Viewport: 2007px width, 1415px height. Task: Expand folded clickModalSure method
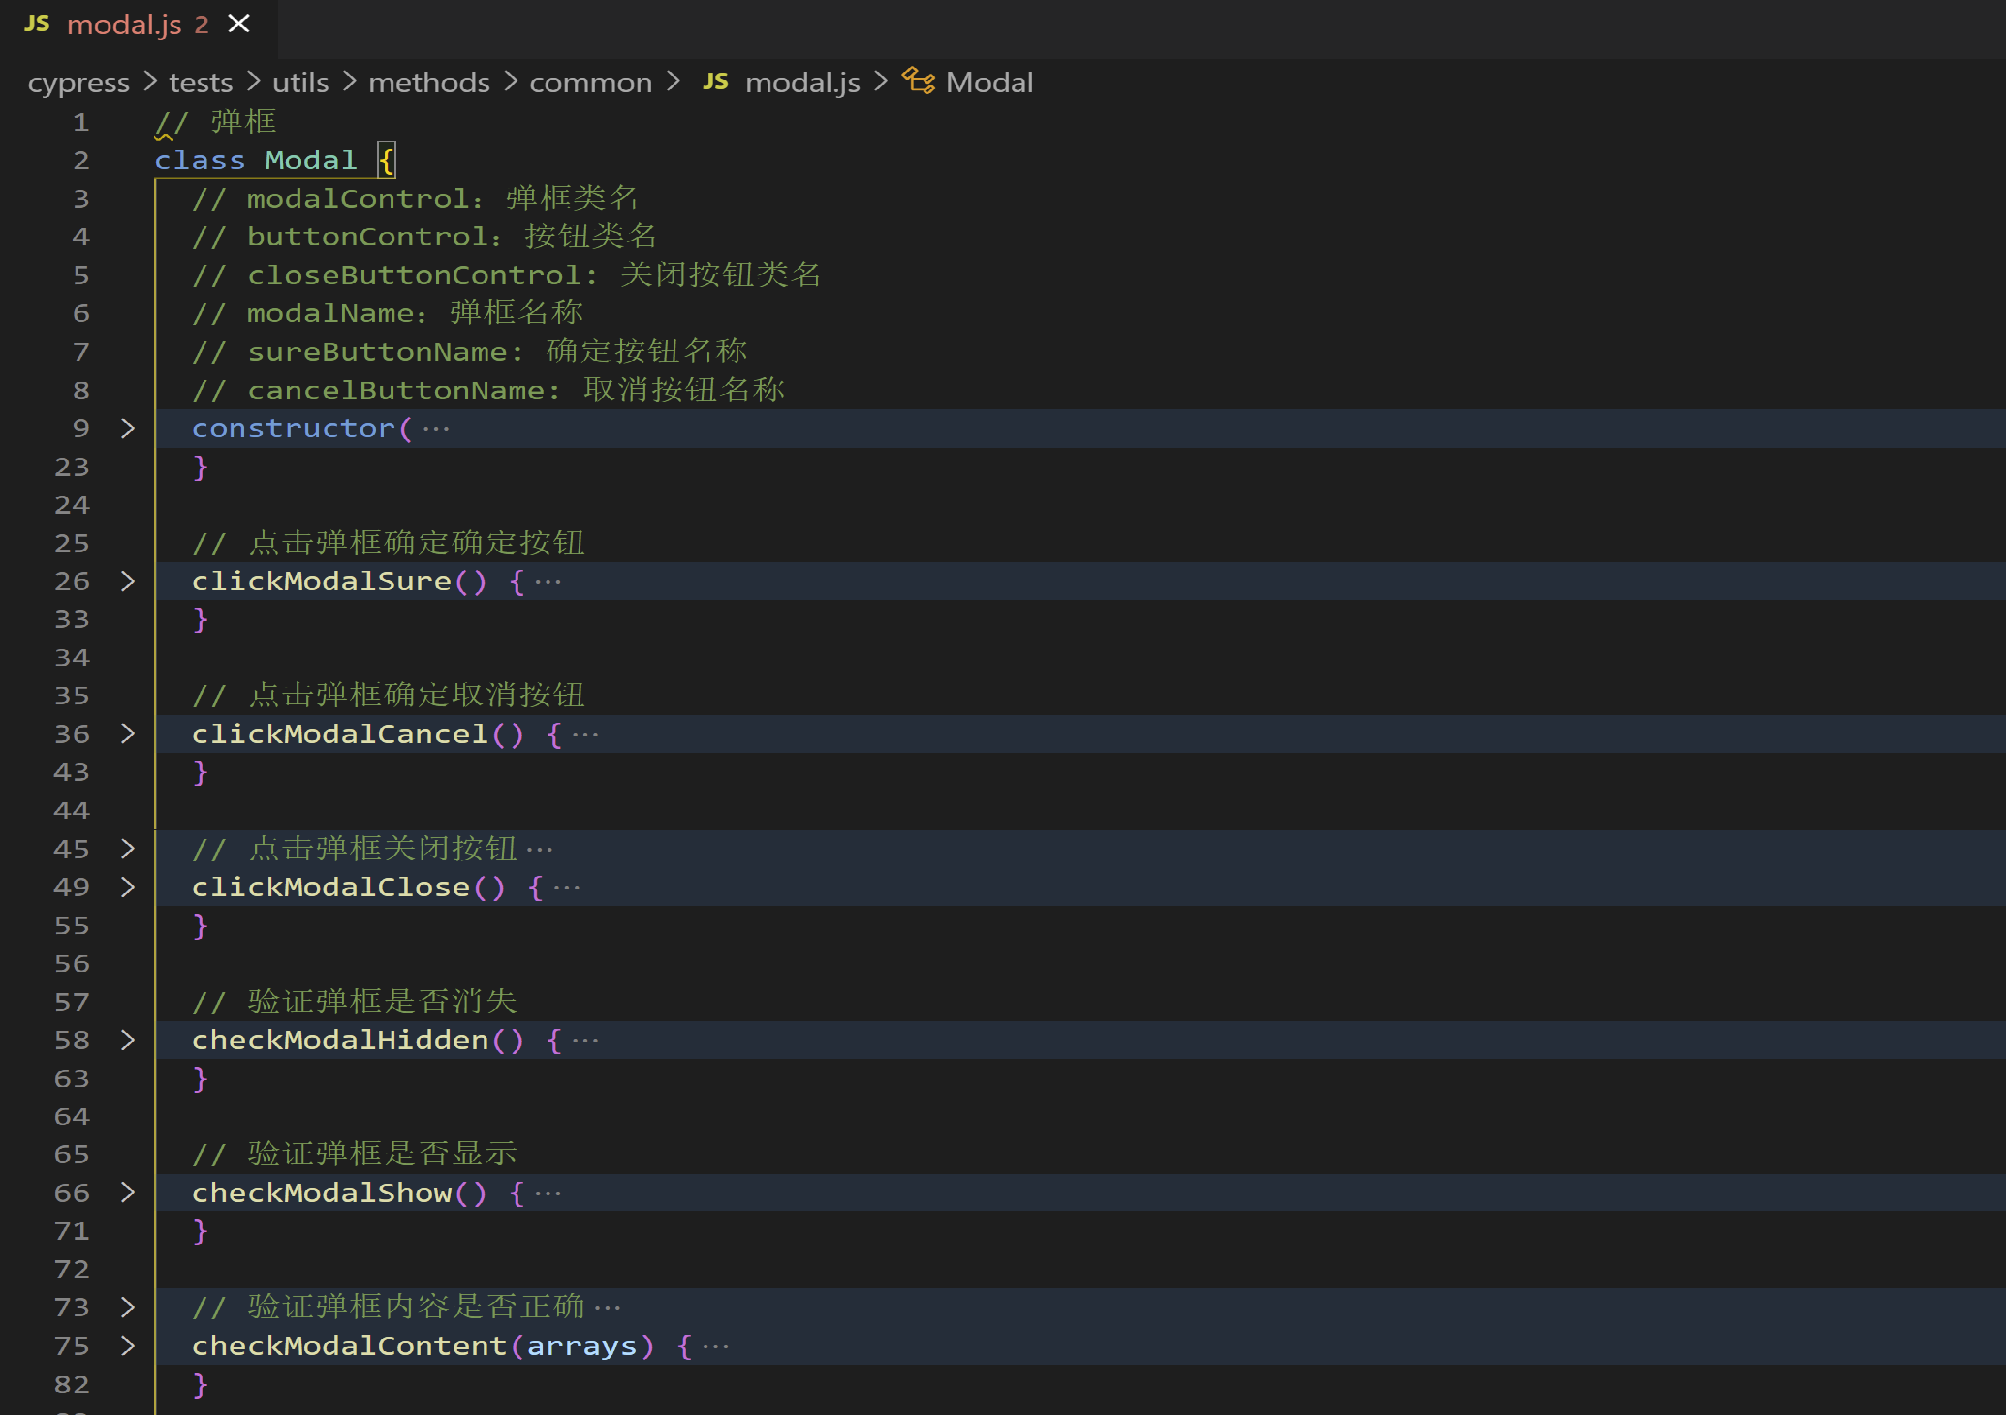(128, 581)
